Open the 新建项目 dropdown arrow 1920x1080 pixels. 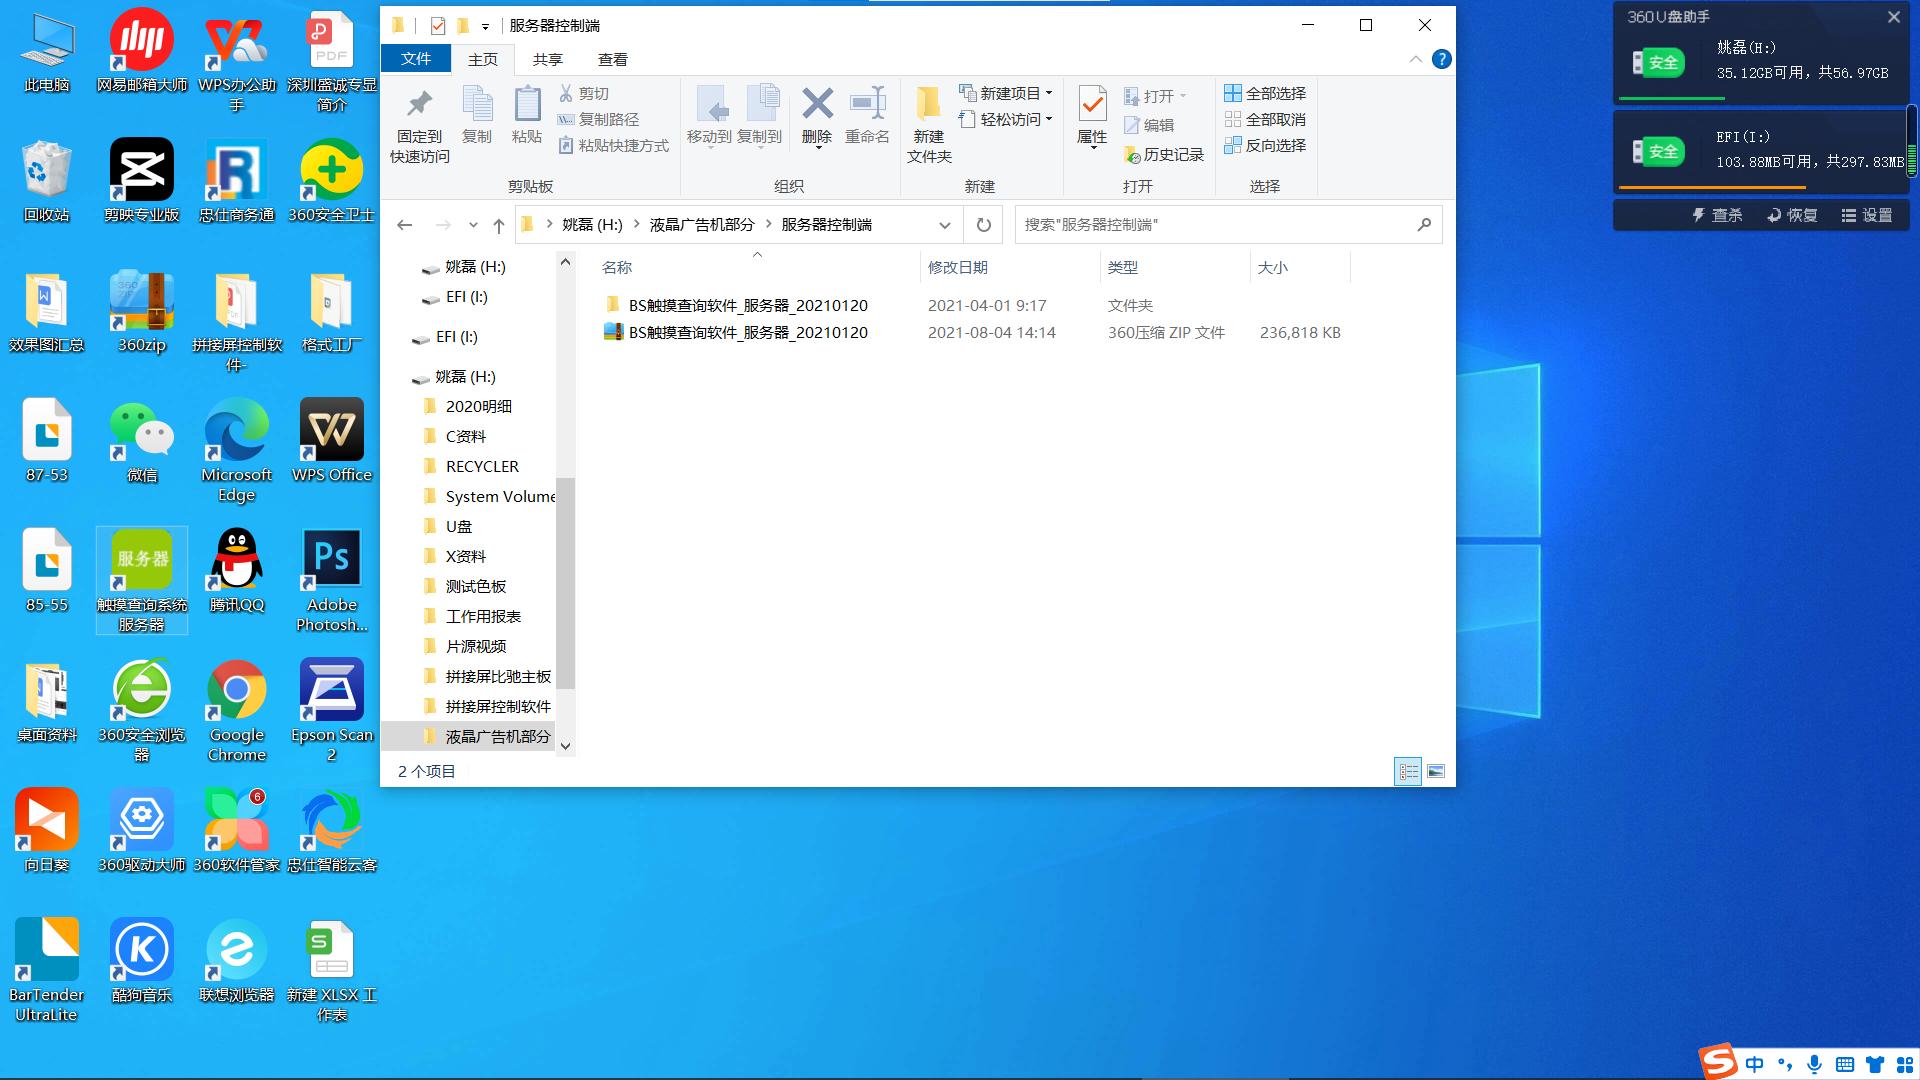click(x=1047, y=92)
